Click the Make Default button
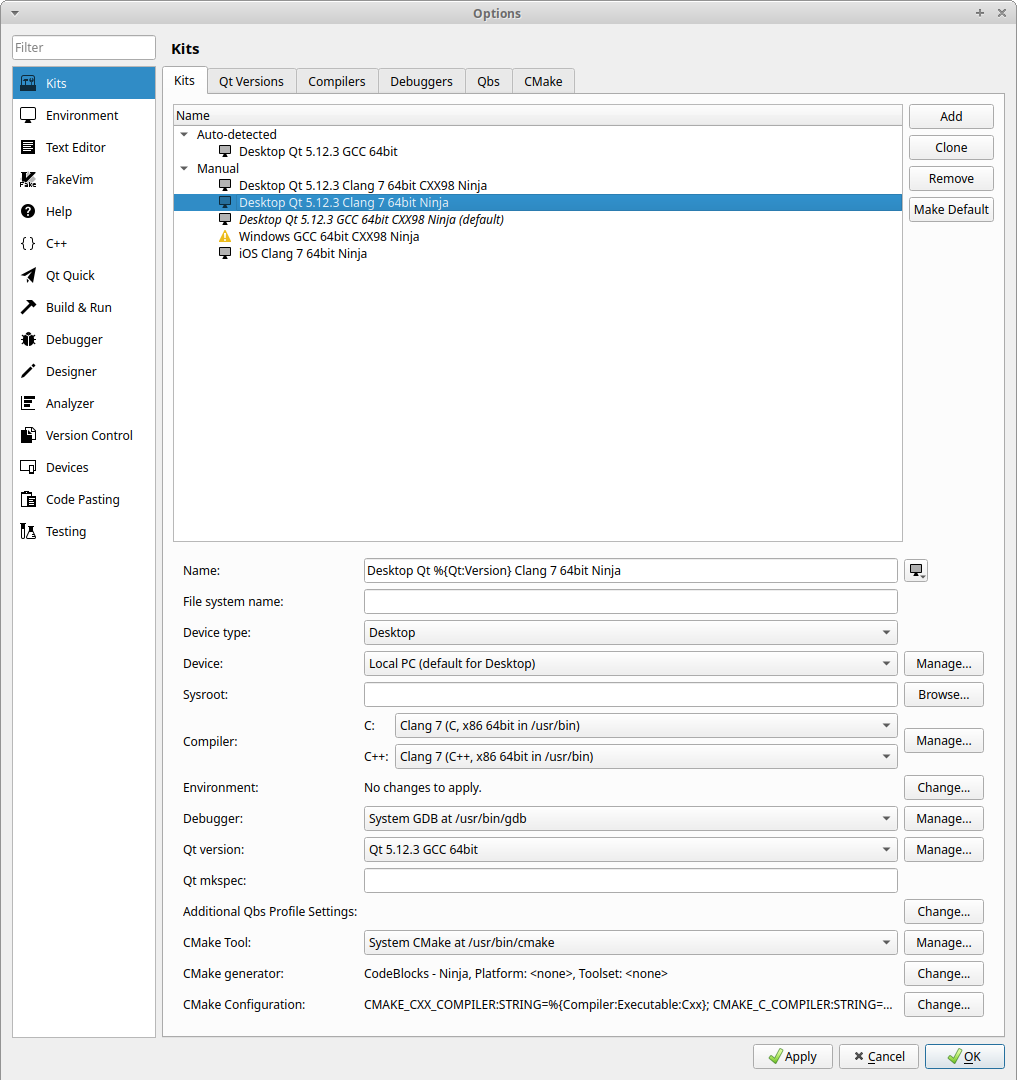The width and height of the screenshot is (1017, 1080). tap(950, 210)
